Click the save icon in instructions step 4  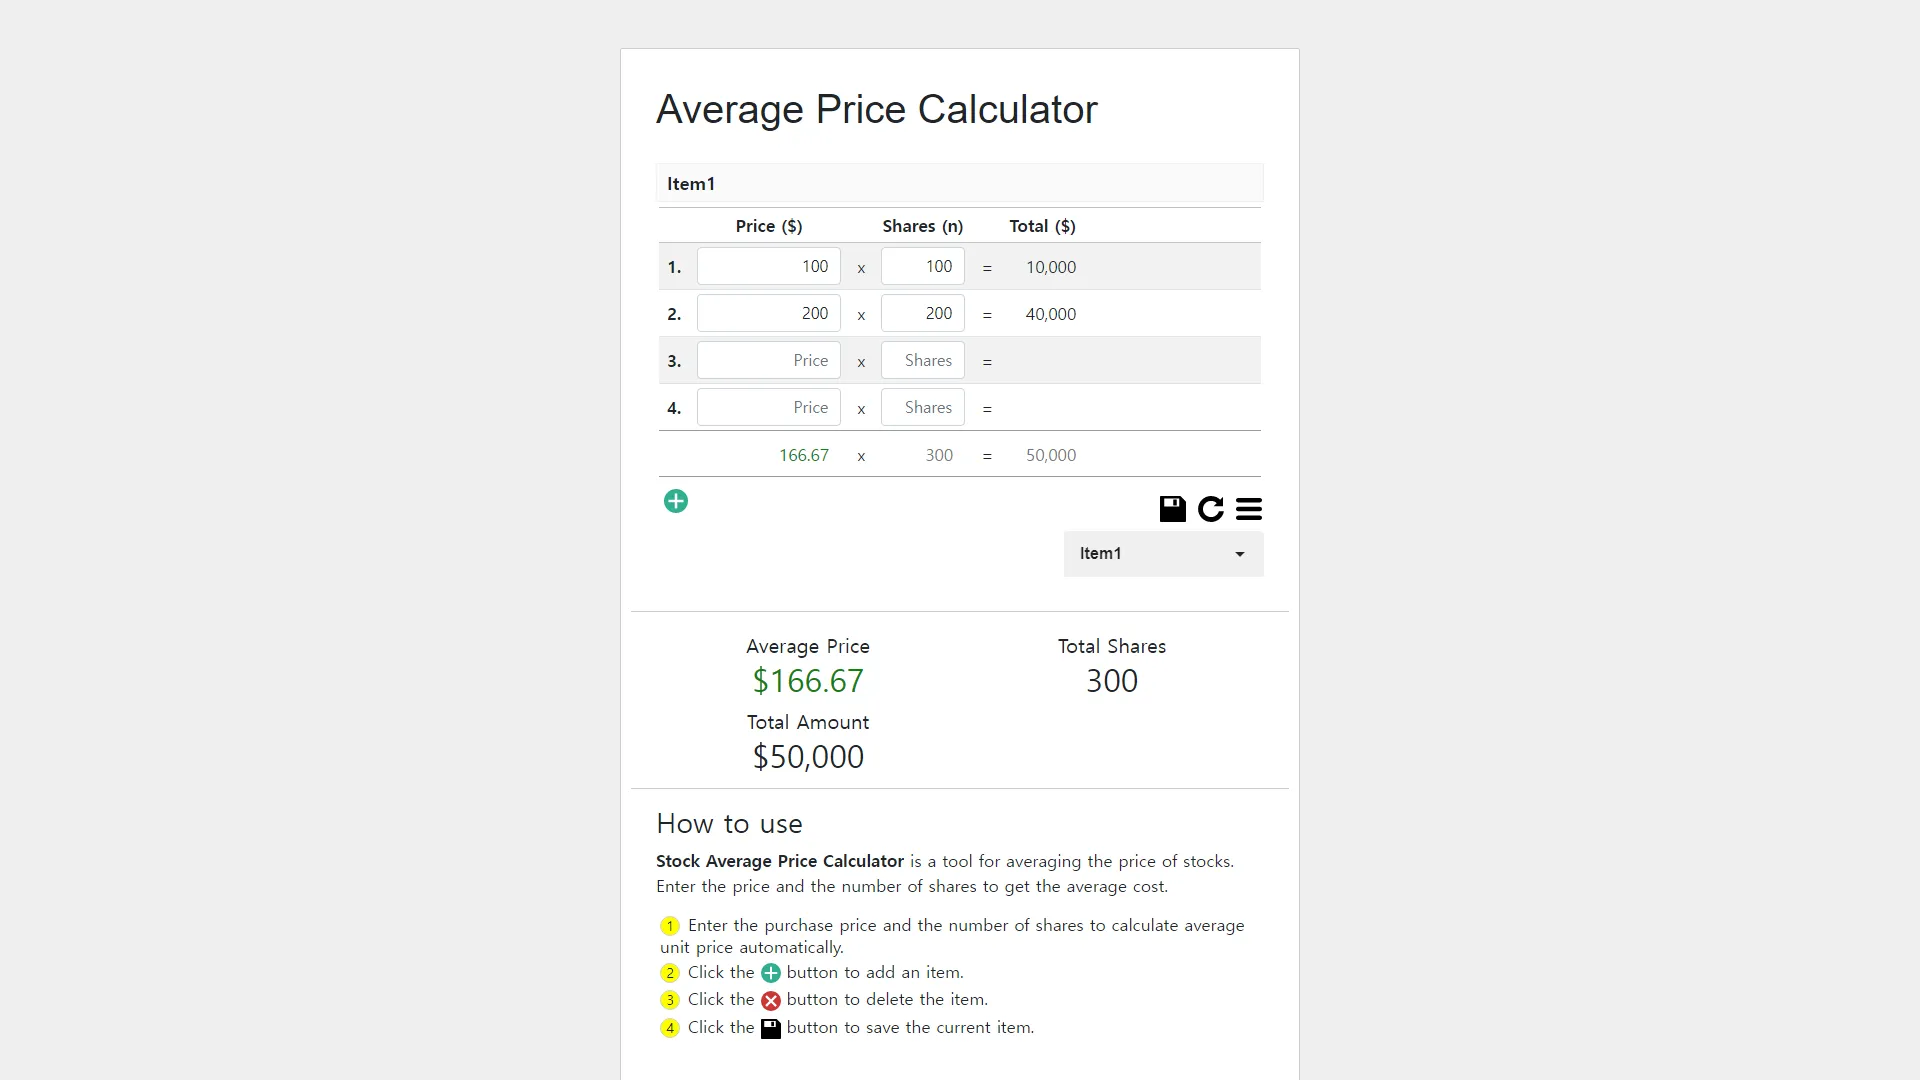771,1028
